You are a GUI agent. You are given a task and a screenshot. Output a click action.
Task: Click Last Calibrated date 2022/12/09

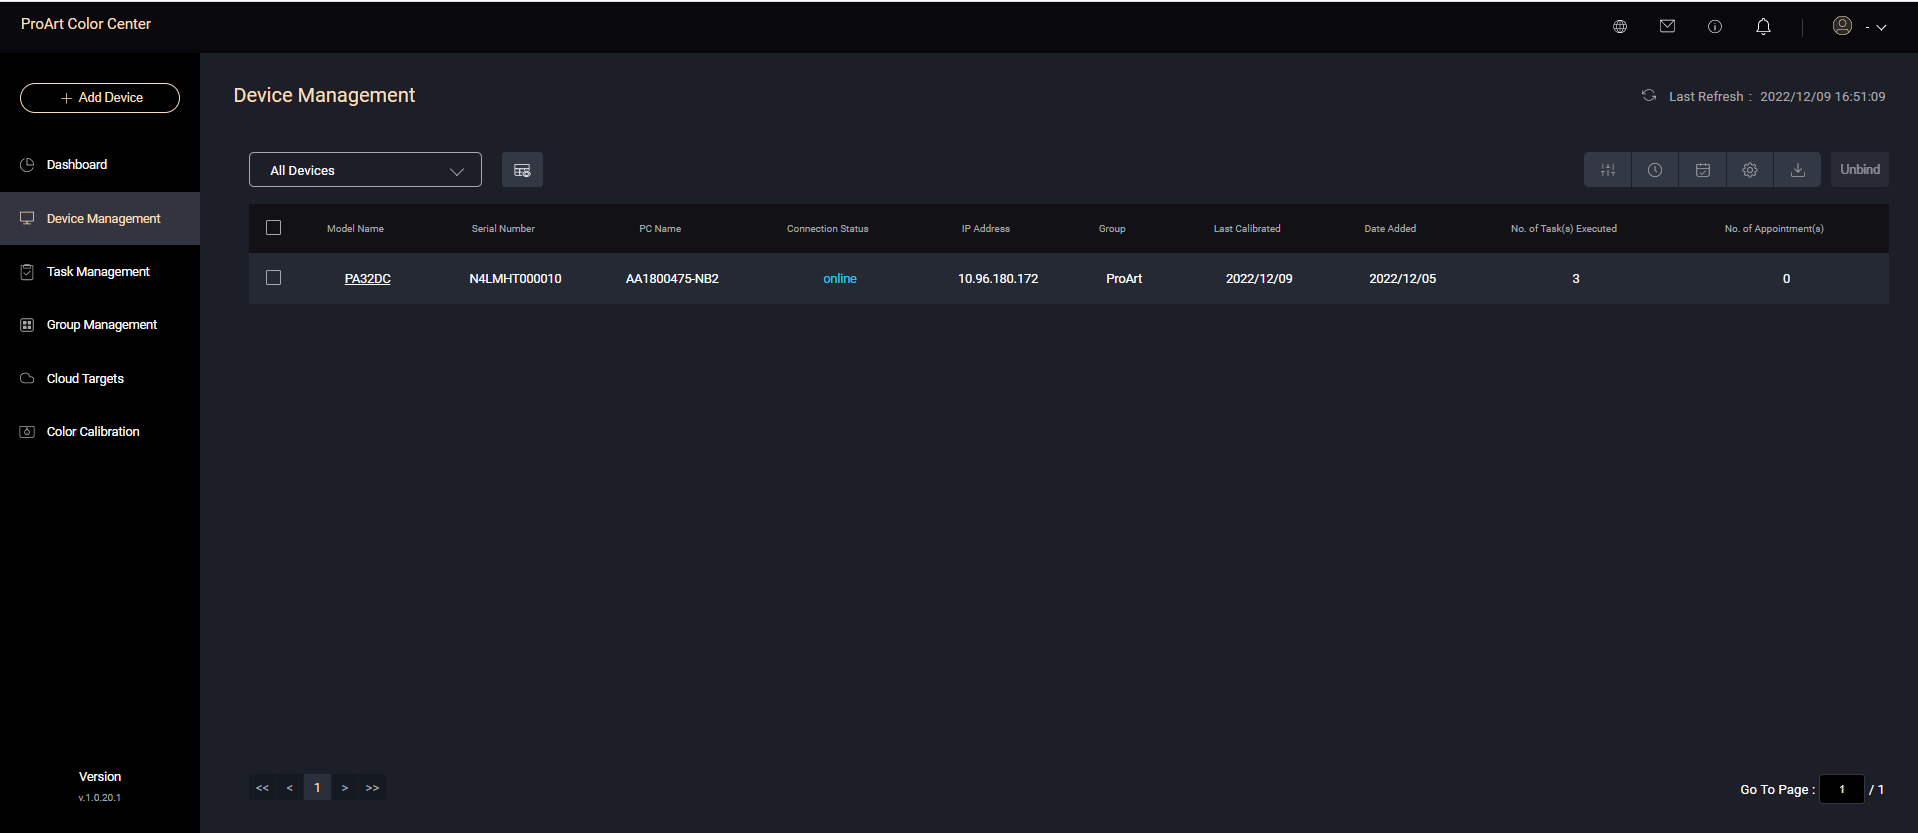(x=1259, y=279)
